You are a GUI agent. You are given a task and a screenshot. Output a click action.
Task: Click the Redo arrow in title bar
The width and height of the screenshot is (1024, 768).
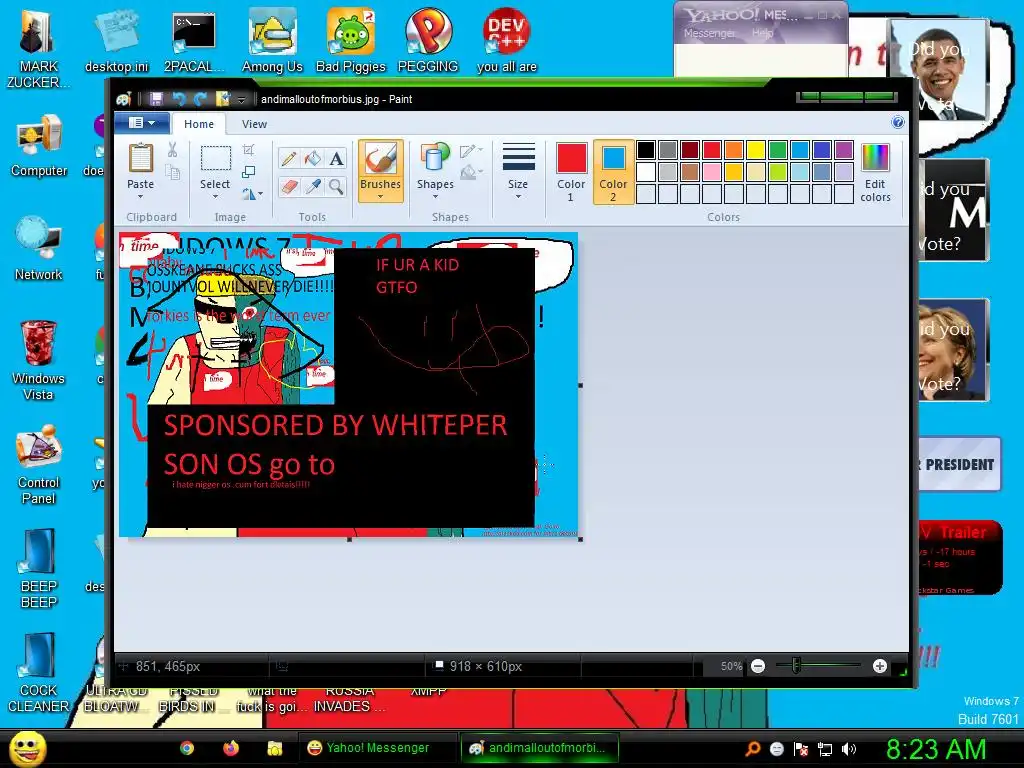pyautogui.click(x=200, y=99)
